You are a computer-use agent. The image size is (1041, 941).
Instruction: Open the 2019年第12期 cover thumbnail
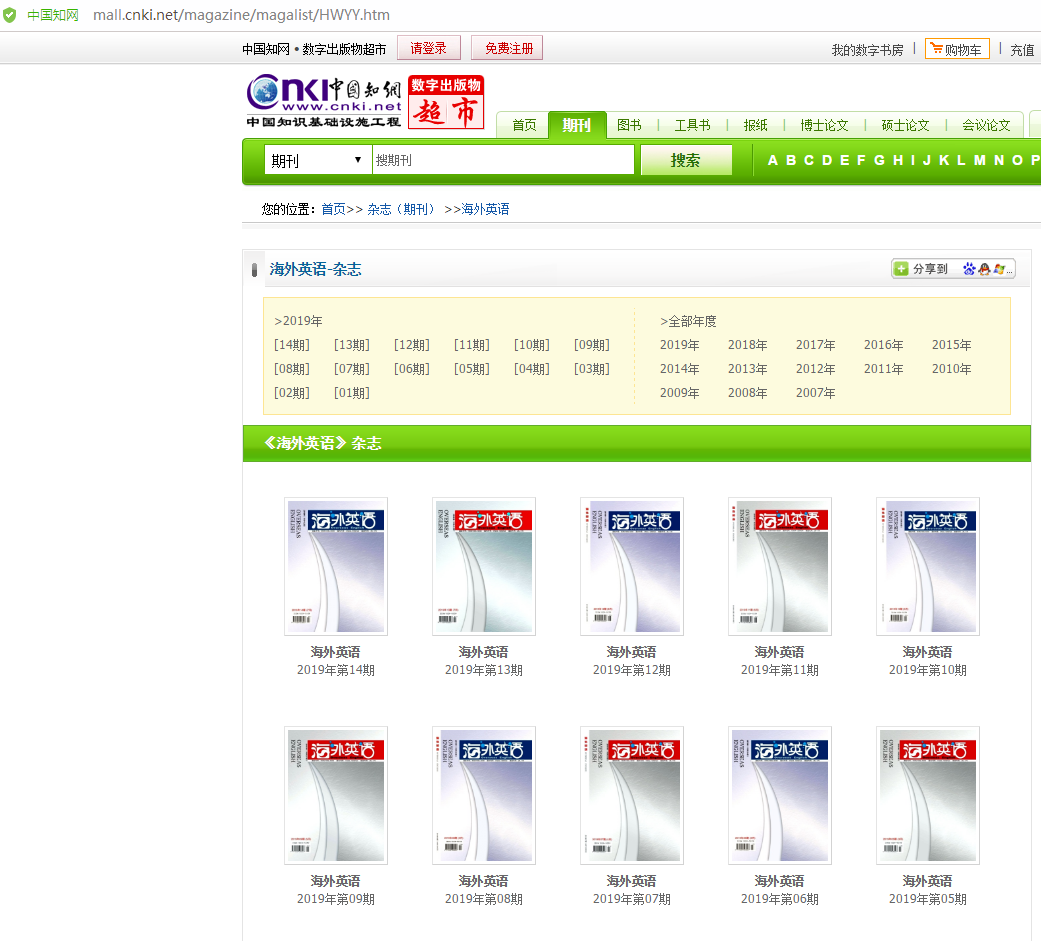pos(632,566)
